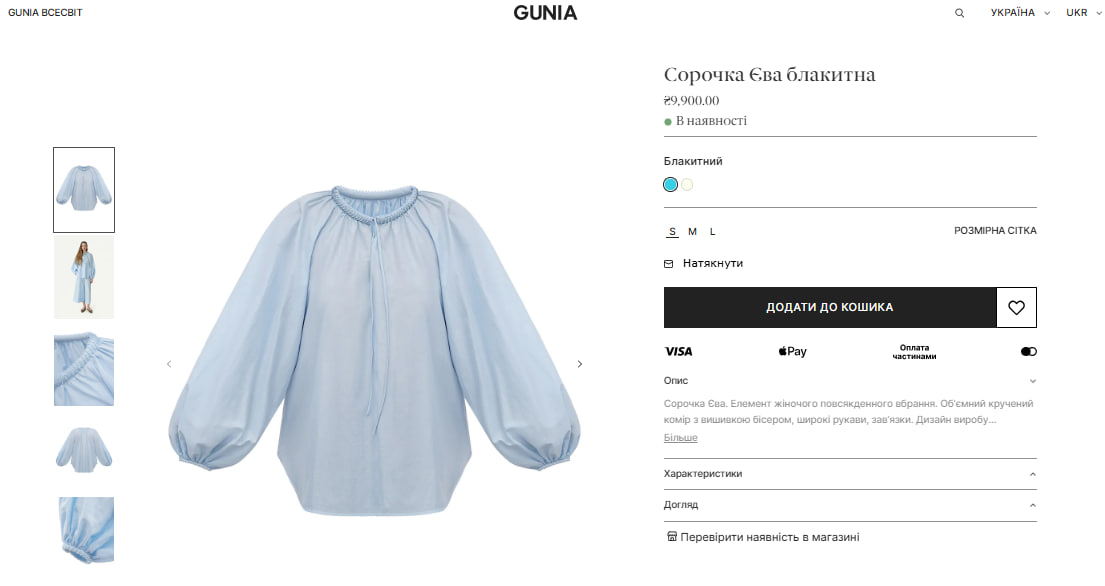Viewport: 1105px width, 586px height.
Task: Click the store icon beside Перевірити наявність
Action: pos(672,537)
